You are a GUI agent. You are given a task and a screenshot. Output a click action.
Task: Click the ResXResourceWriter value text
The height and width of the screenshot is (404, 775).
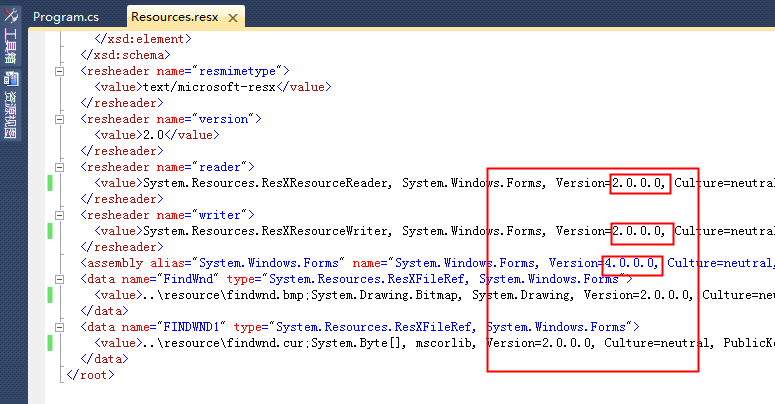click(267, 231)
